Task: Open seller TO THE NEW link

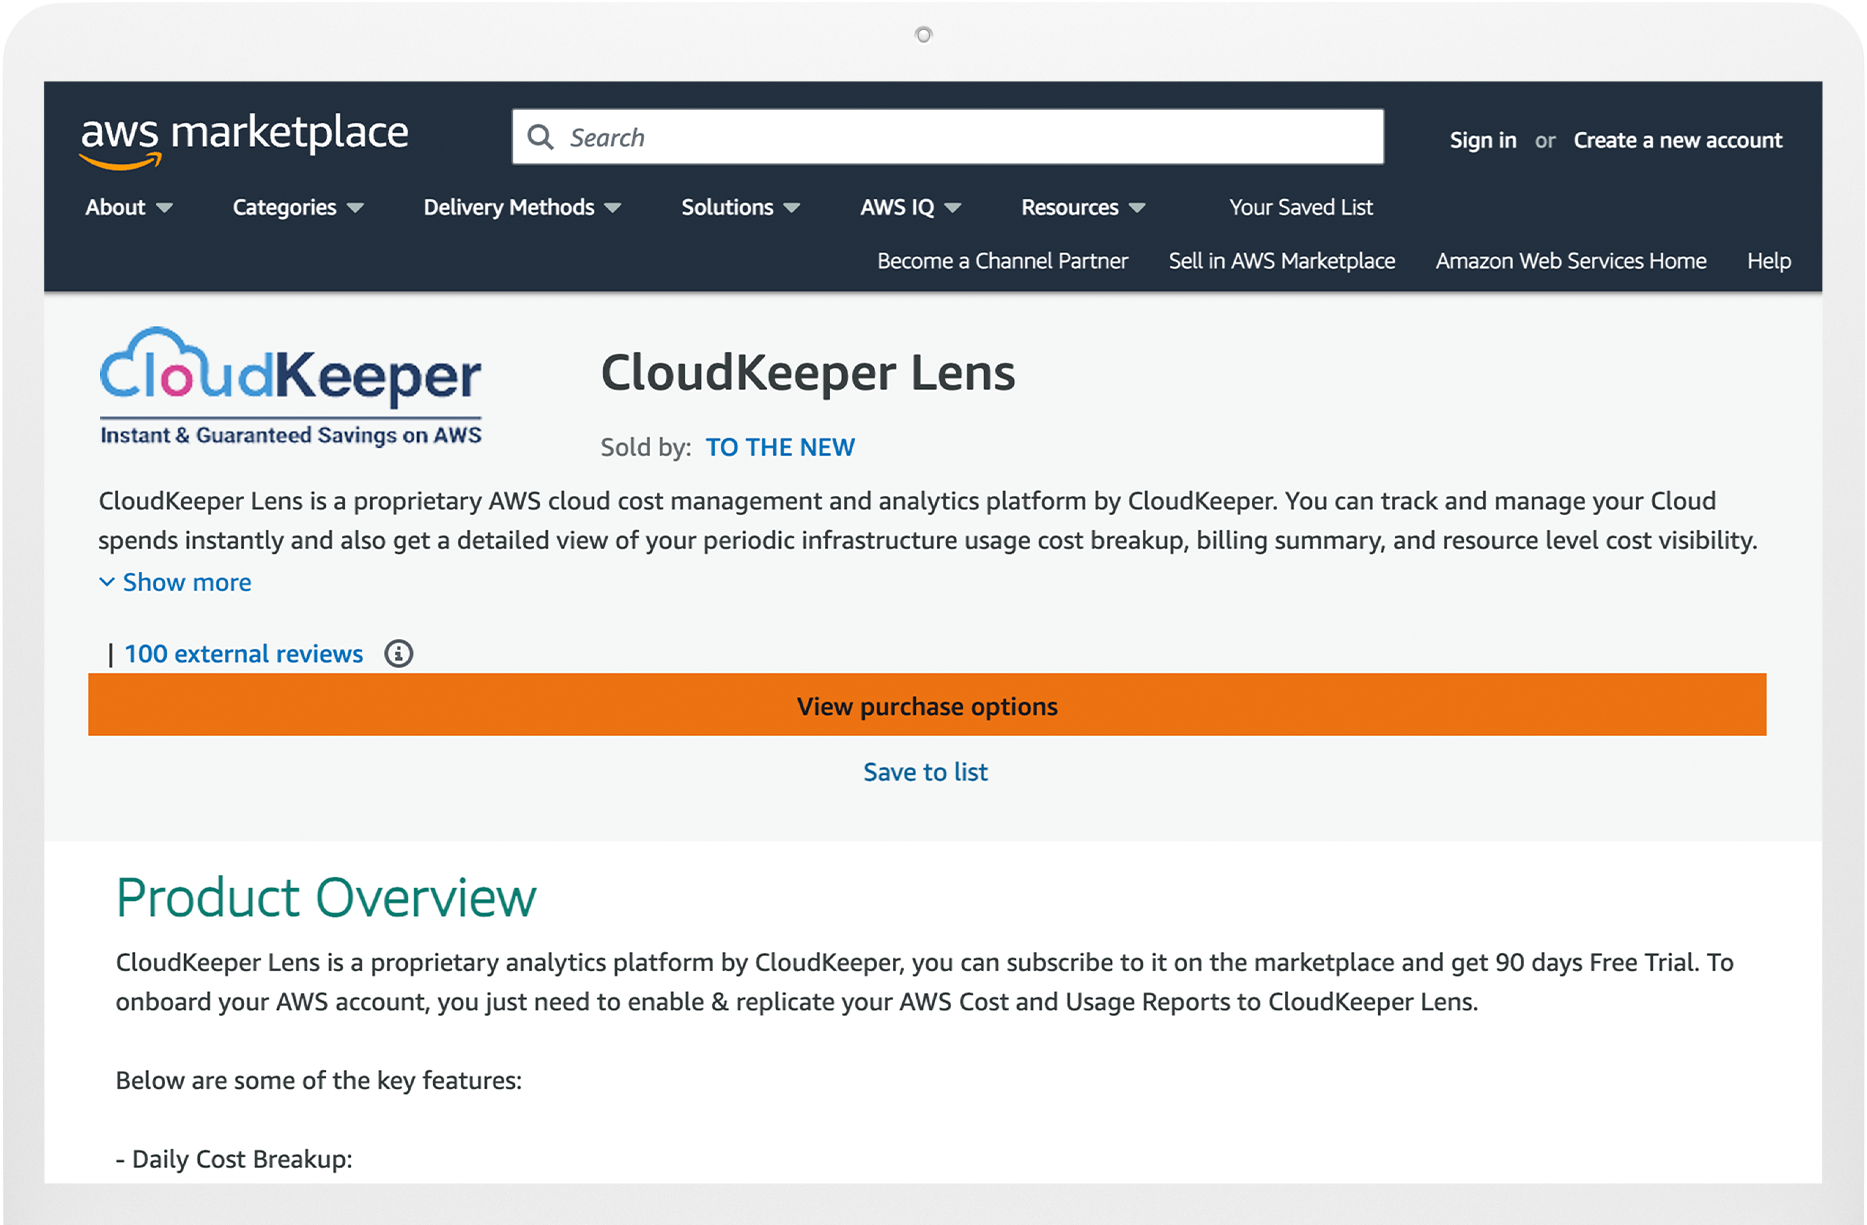Action: pyautogui.click(x=780, y=447)
